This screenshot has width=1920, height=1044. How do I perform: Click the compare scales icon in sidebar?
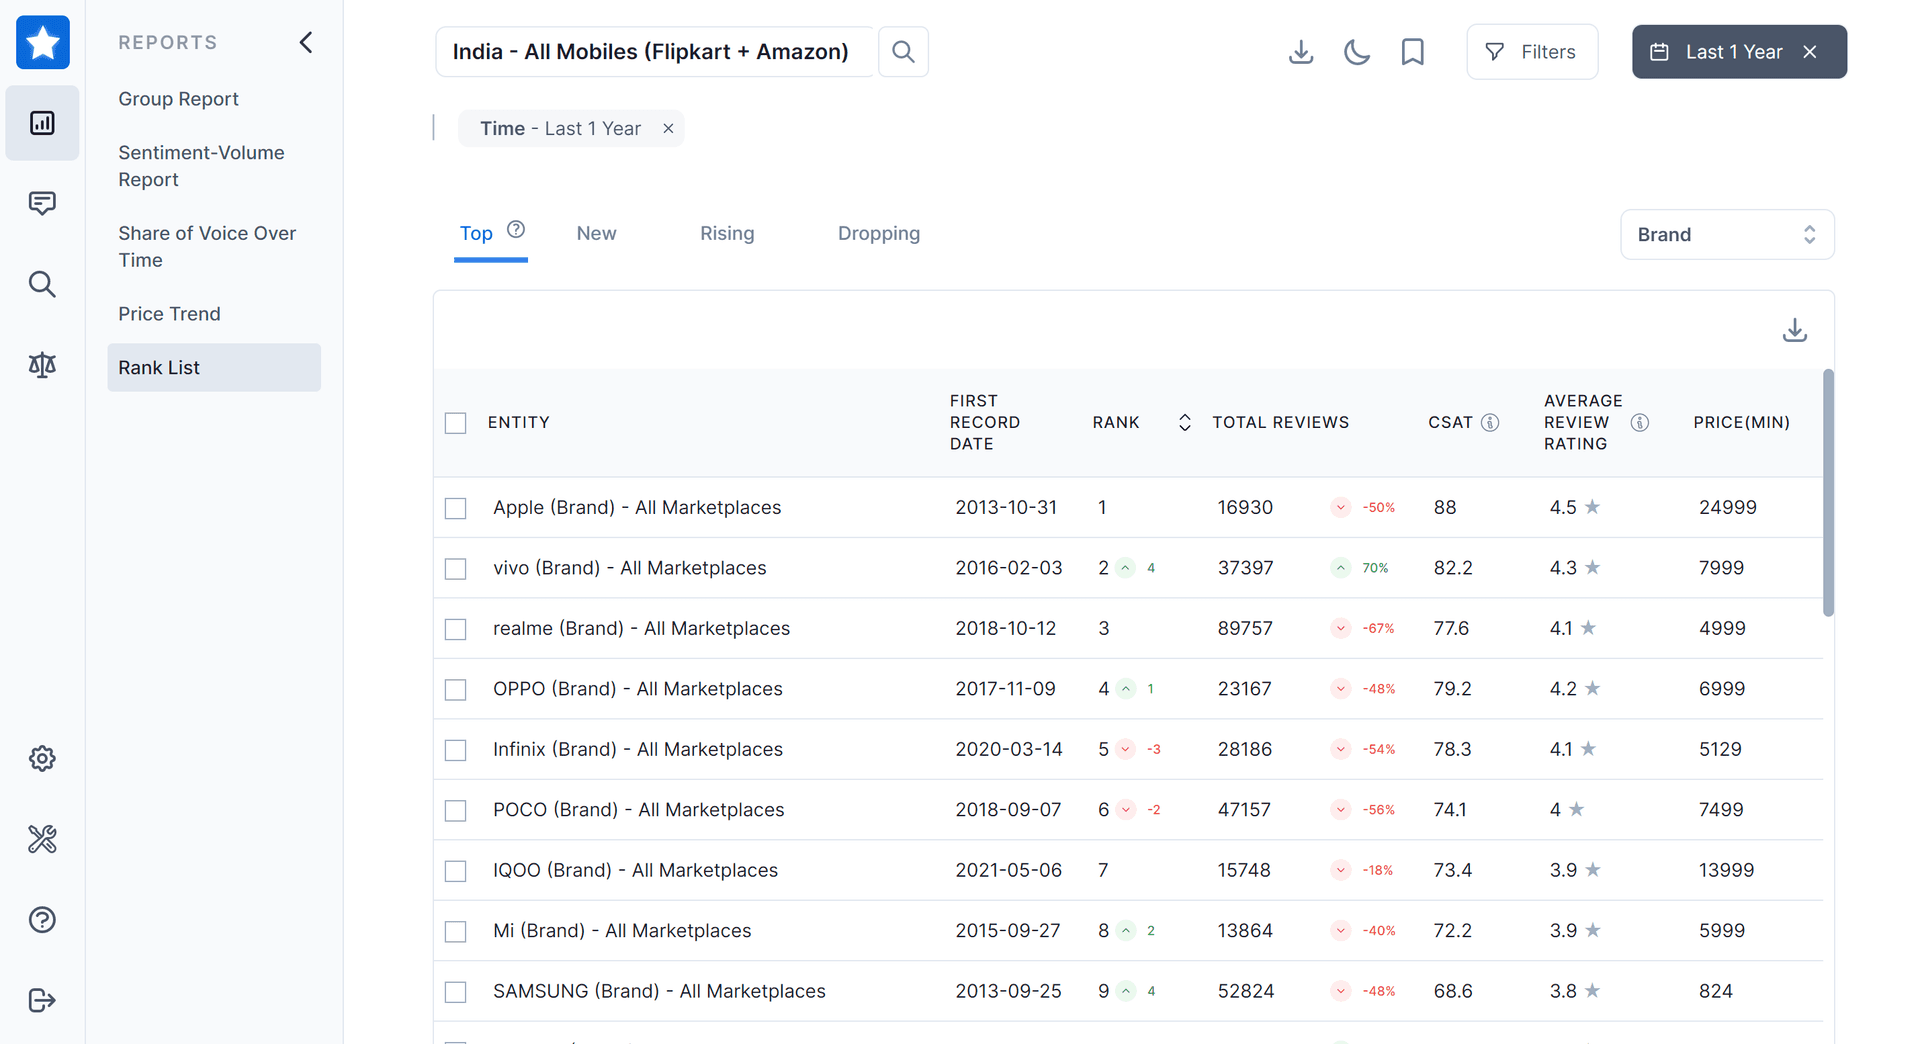click(42, 365)
